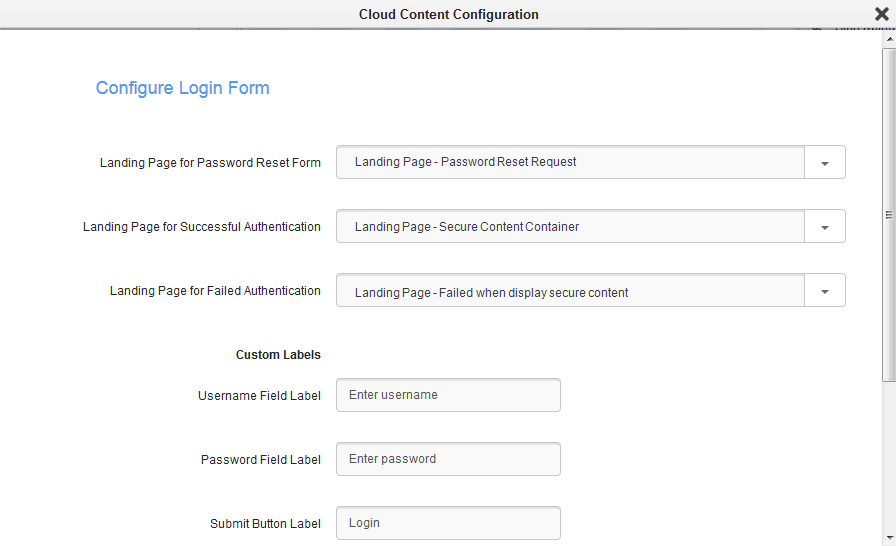Click the 'Custom Labels' section heading

[x=278, y=355]
